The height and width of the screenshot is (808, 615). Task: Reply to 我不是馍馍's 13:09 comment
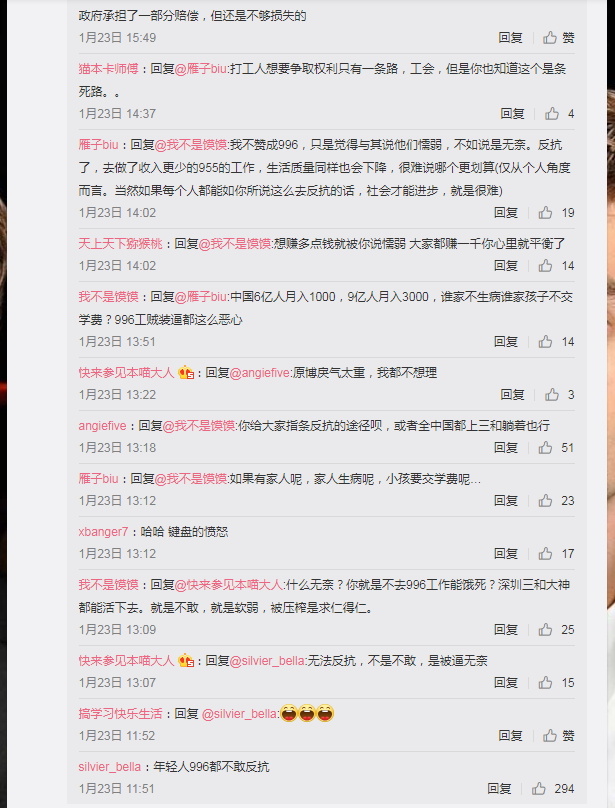(506, 630)
